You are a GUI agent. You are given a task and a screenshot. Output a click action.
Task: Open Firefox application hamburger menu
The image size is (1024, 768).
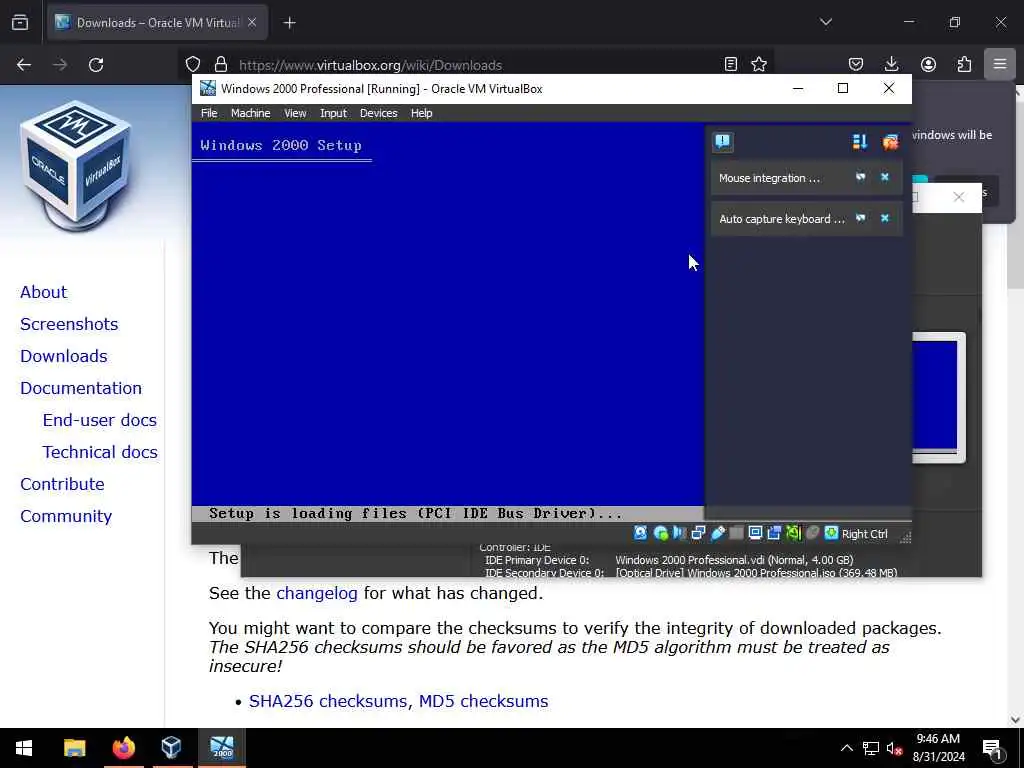1000,64
